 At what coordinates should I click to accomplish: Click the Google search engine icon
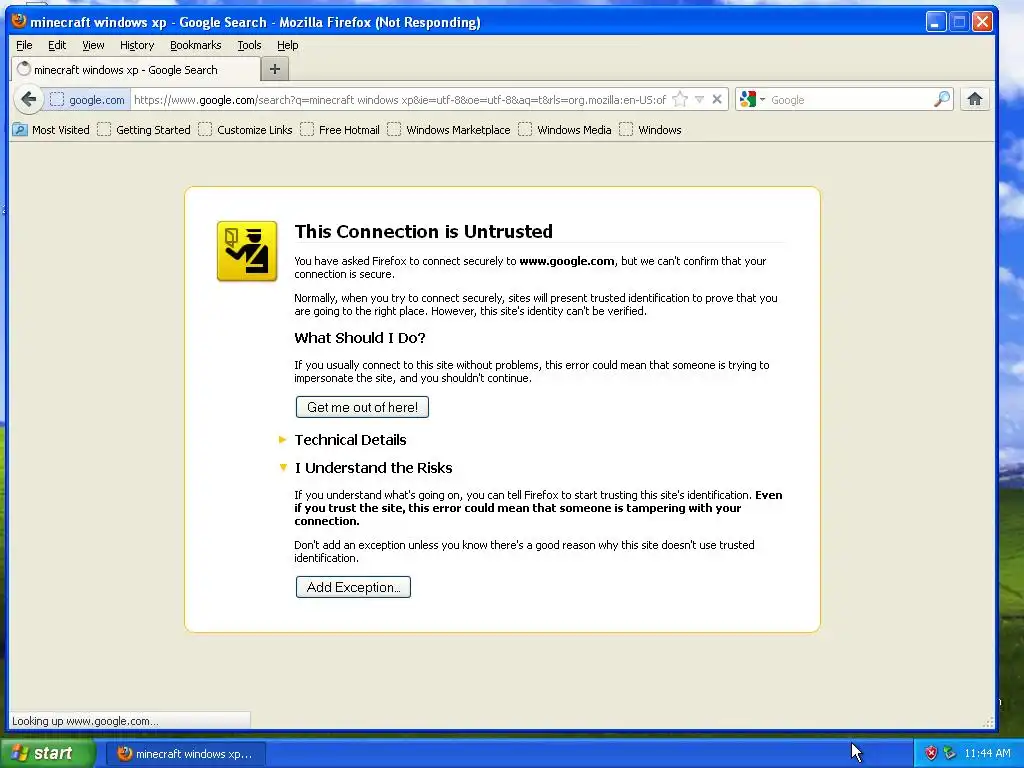pyautogui.click(x=748, y=99)
